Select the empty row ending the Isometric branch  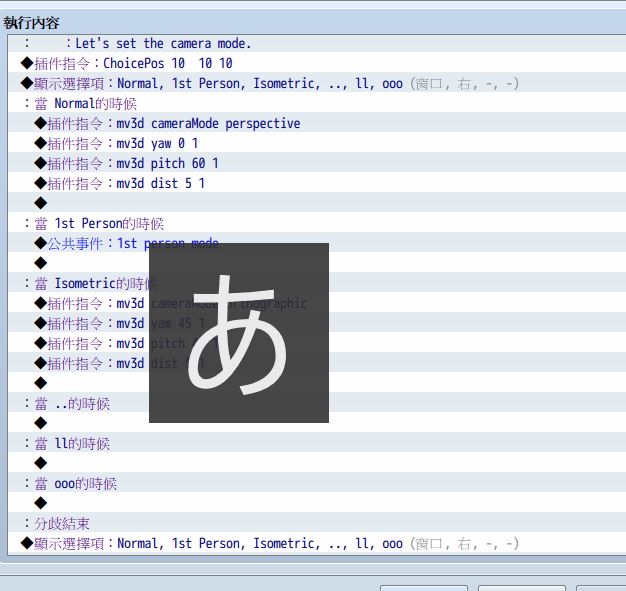coord(317,383)
